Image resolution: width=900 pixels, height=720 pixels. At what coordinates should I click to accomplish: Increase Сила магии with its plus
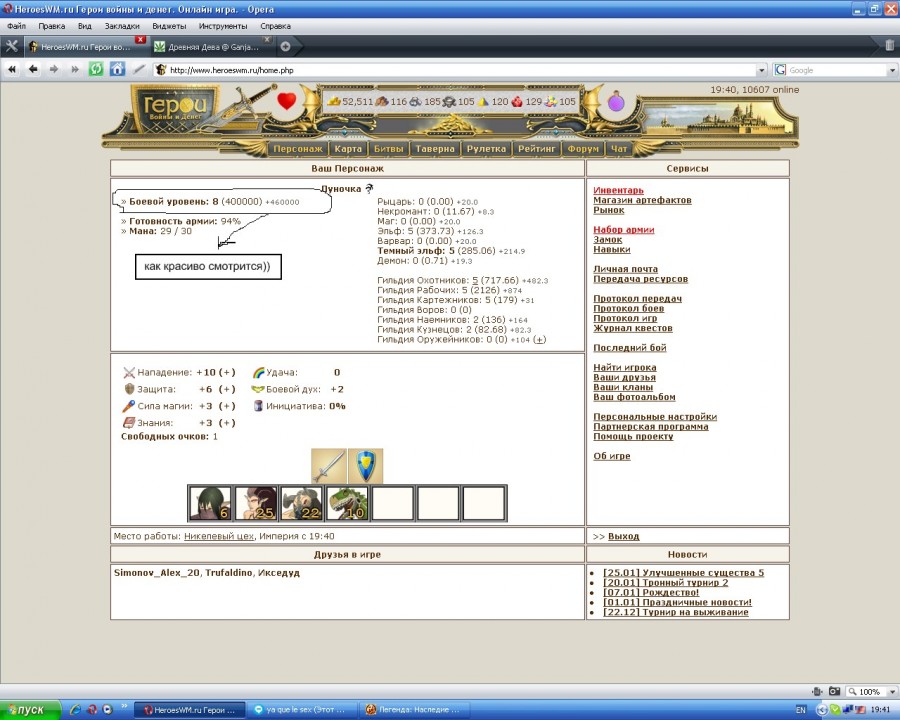click(x=227, y=406)
